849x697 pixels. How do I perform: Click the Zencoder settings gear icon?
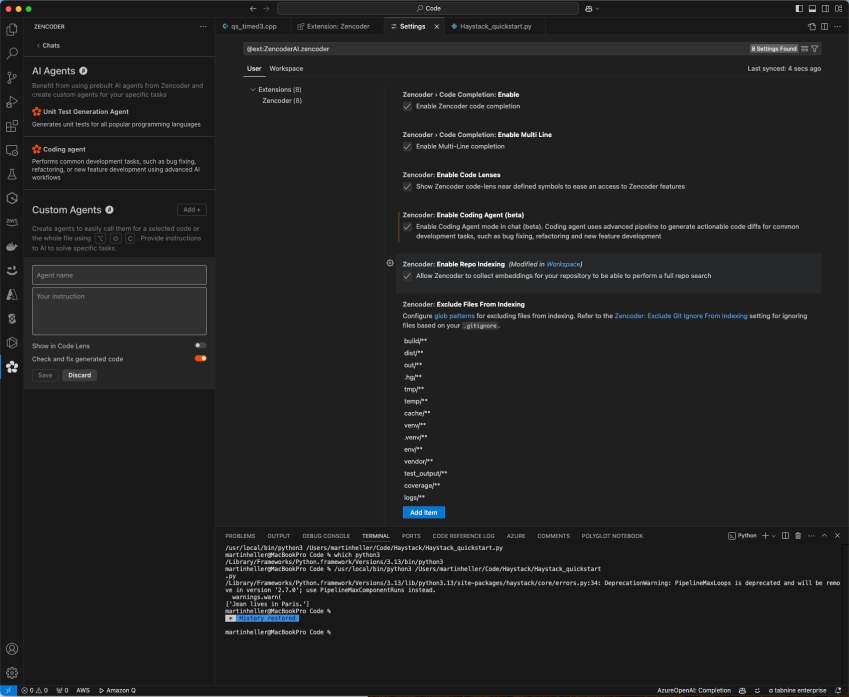click(x=389, y=262)
